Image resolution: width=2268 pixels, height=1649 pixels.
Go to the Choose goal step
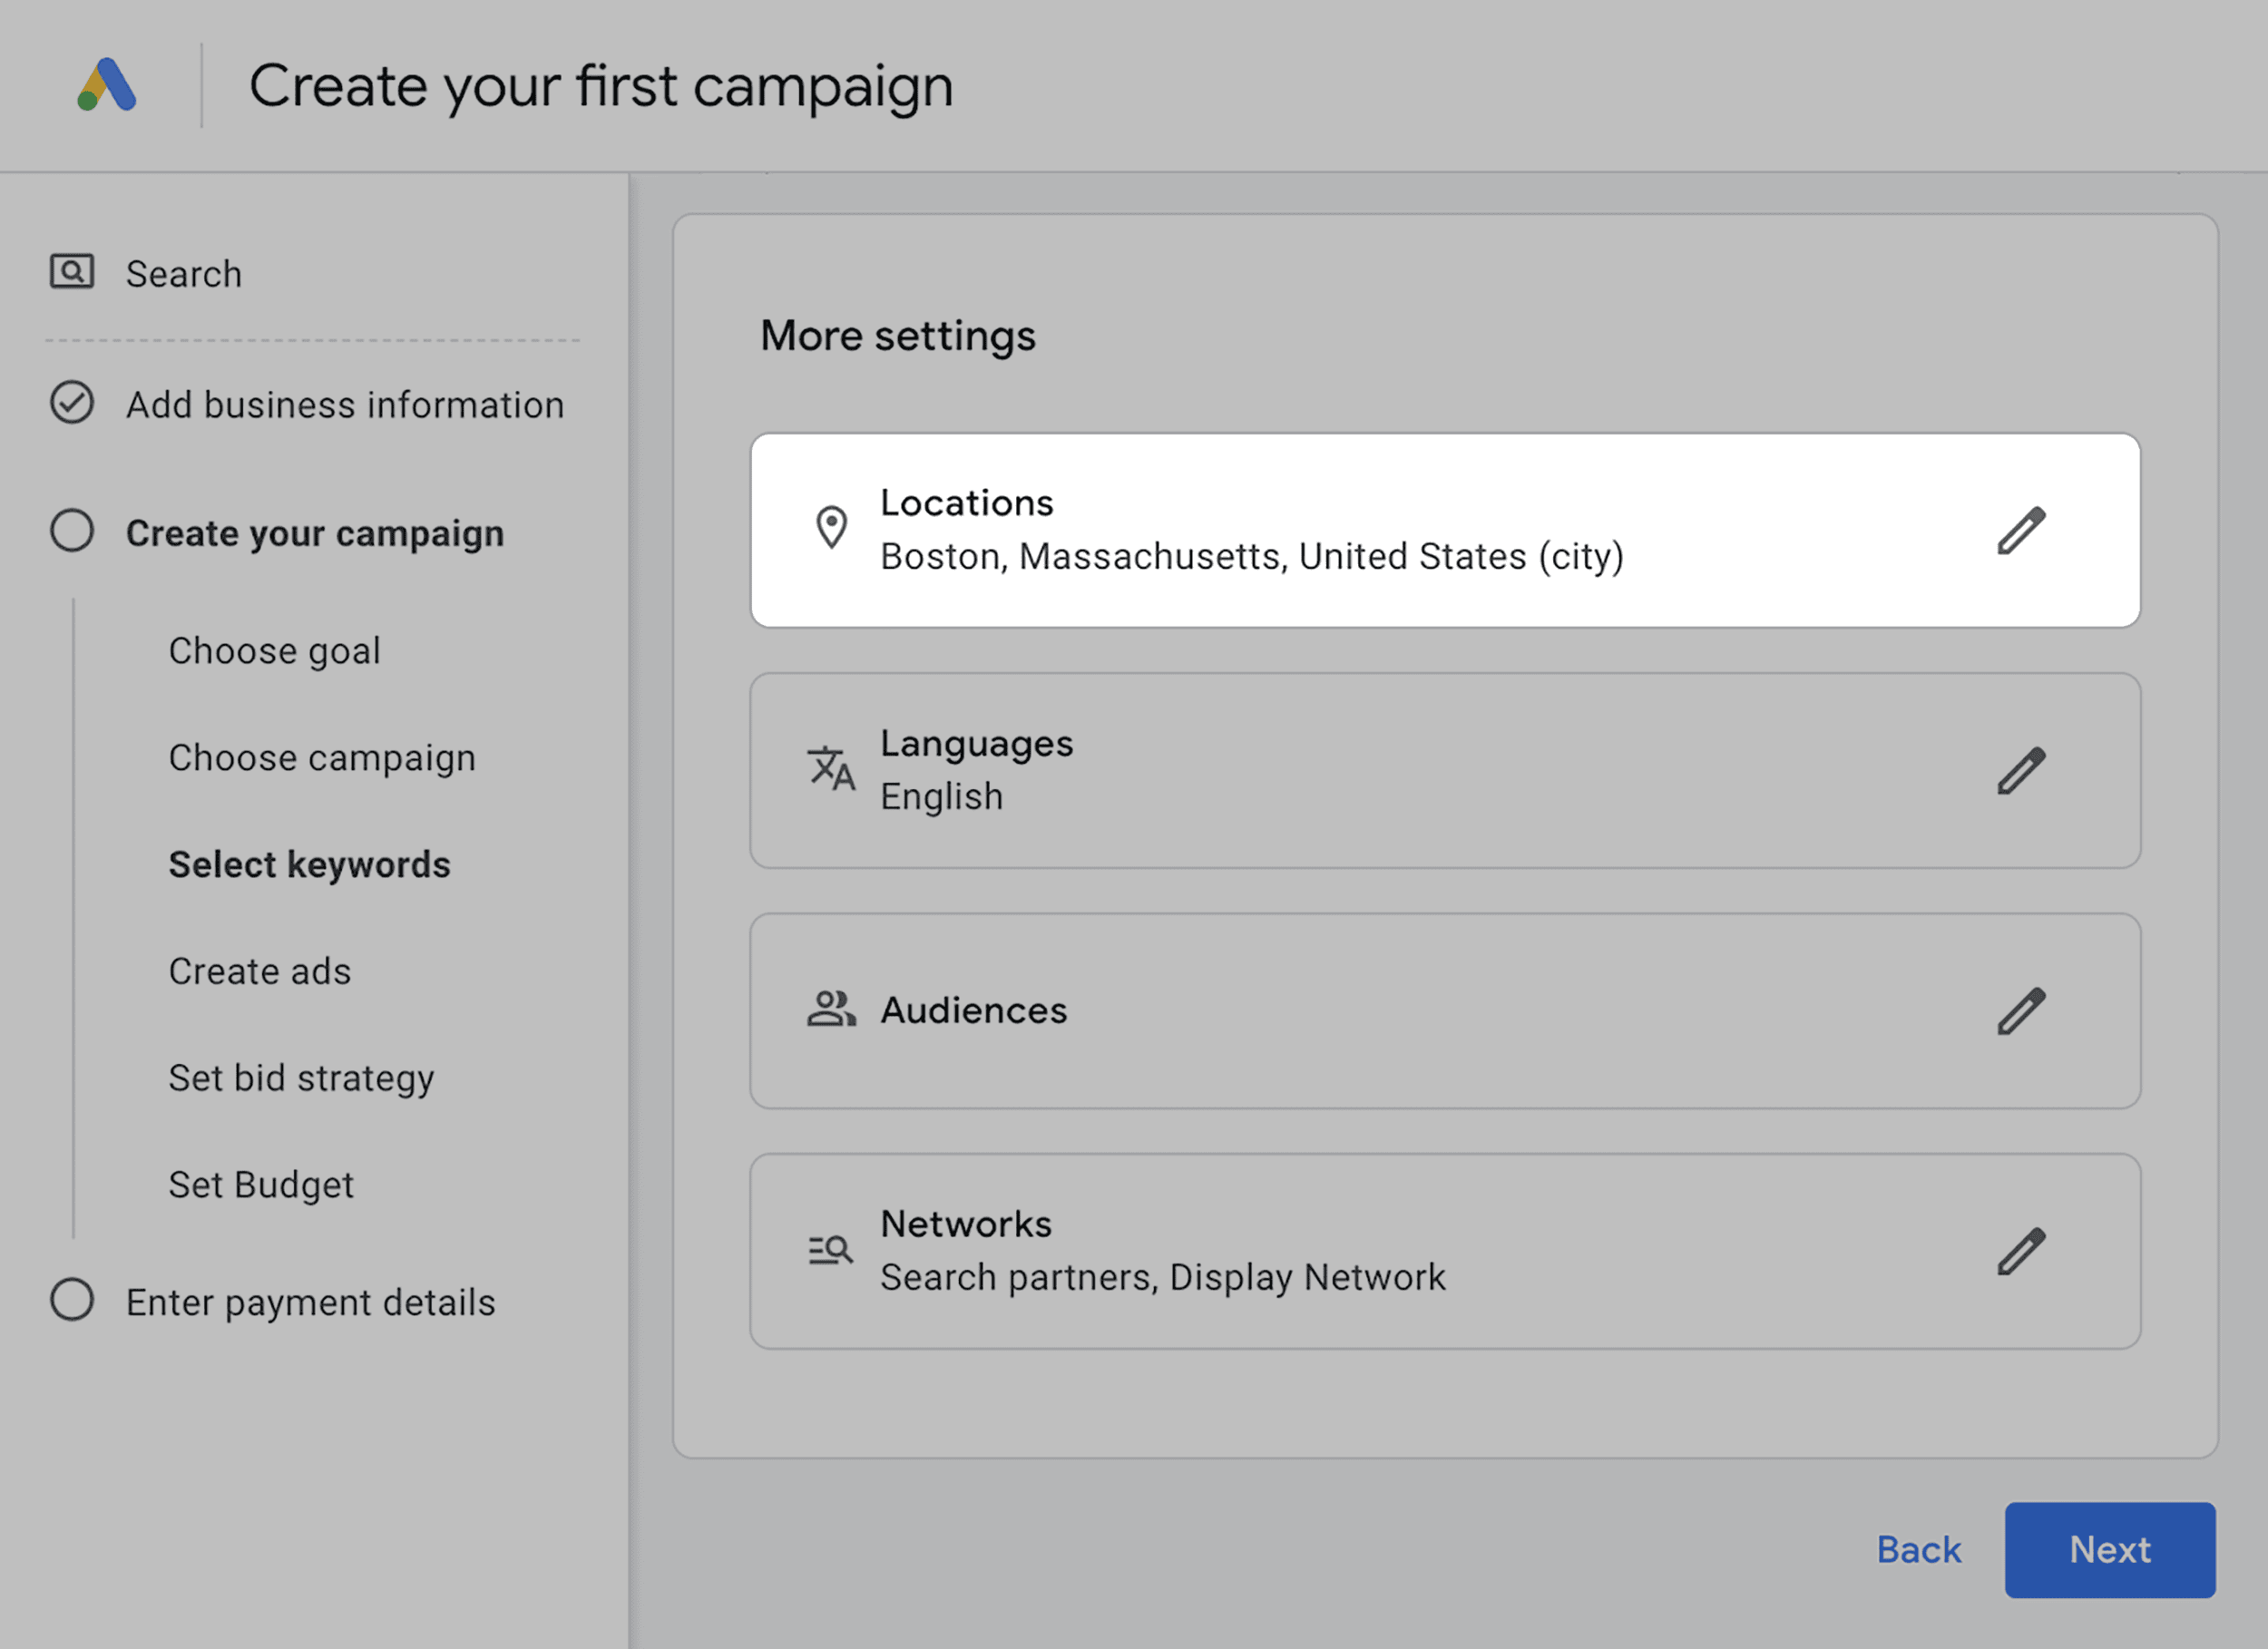(x=274, y=651)
